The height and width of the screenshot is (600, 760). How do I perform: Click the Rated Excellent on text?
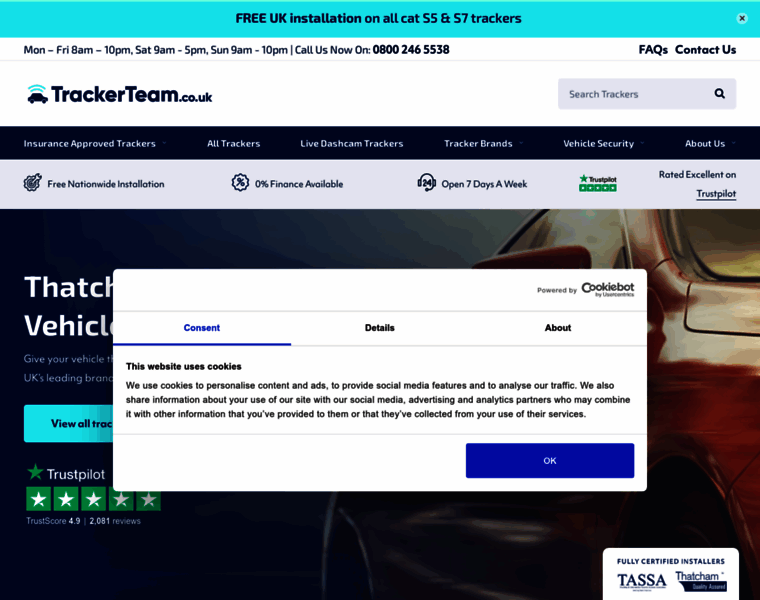point(697,174)
